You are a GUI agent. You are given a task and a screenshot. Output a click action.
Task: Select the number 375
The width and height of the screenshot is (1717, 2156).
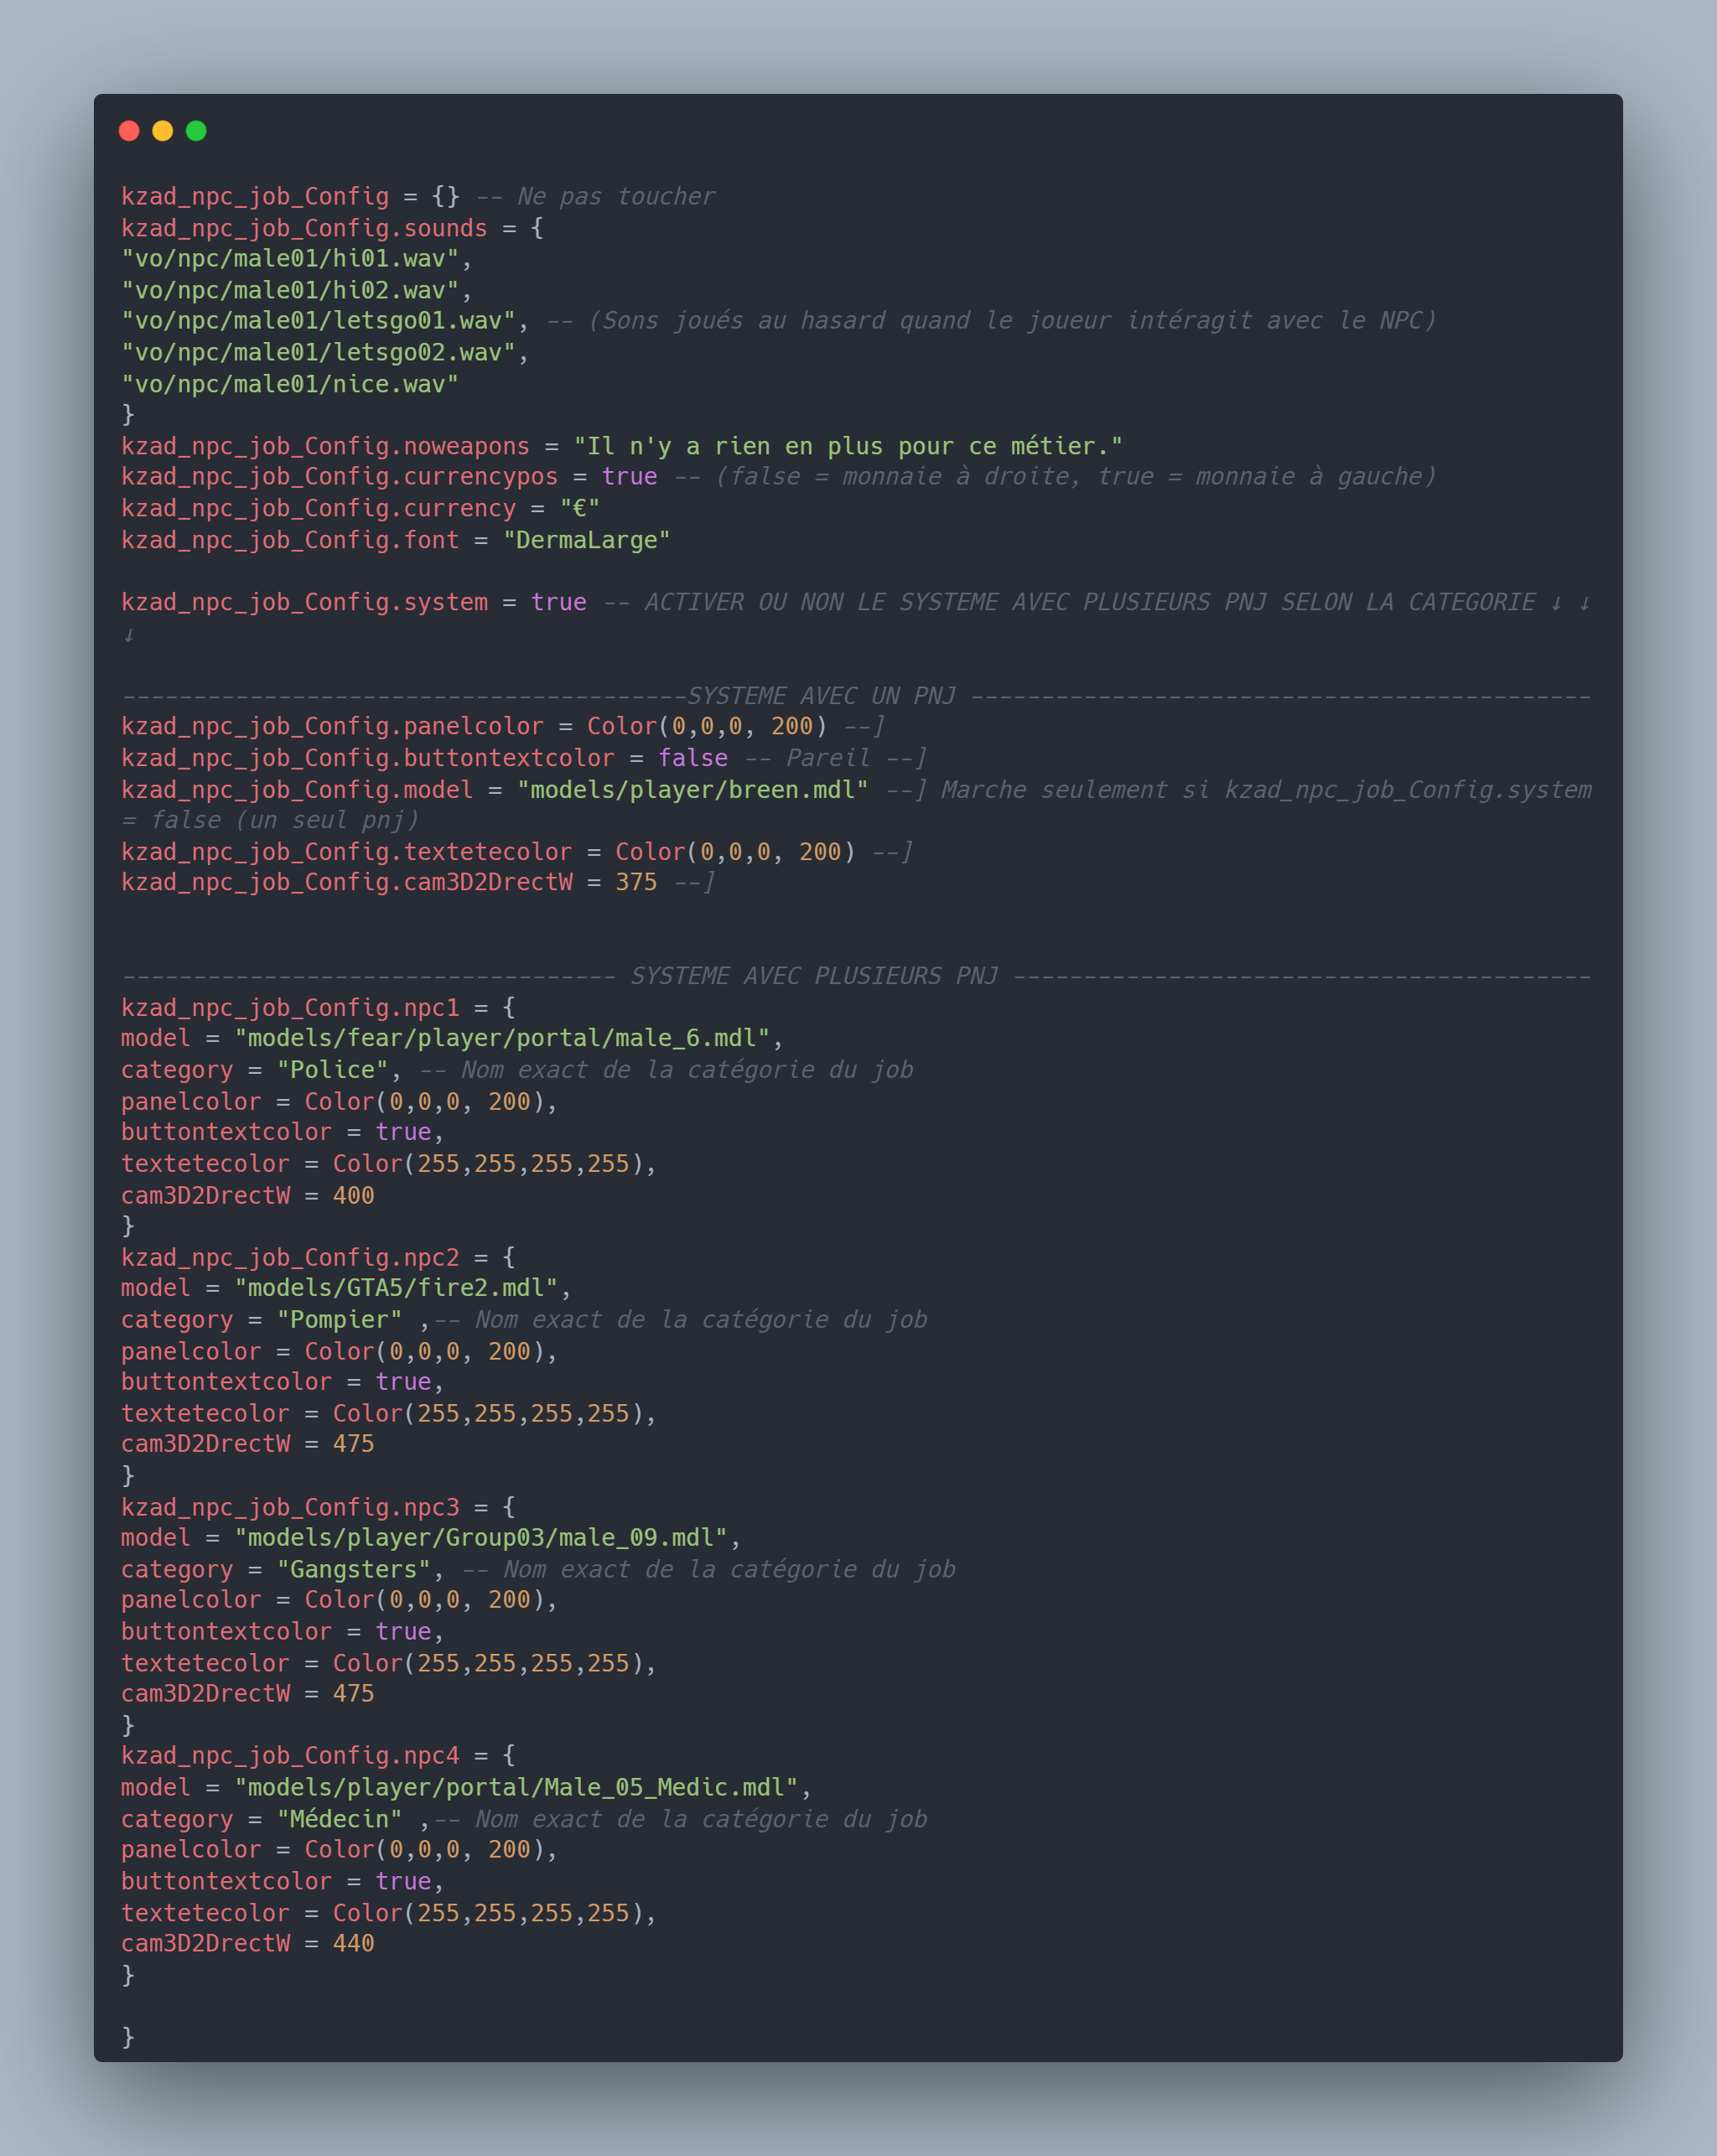pos(636,883)
